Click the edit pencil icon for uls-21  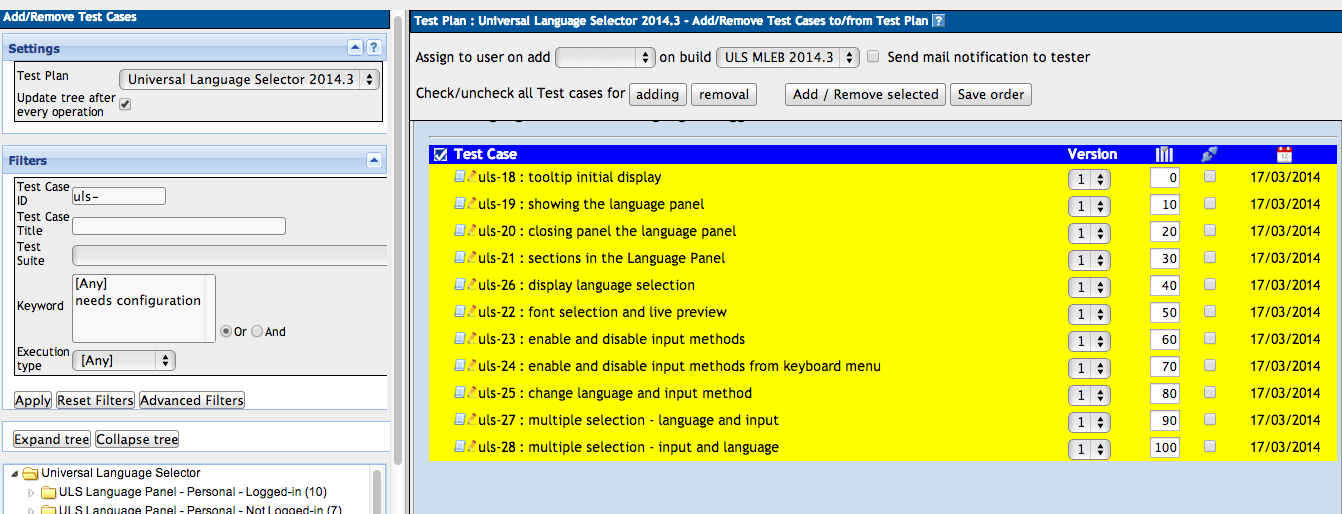(472, 257)
